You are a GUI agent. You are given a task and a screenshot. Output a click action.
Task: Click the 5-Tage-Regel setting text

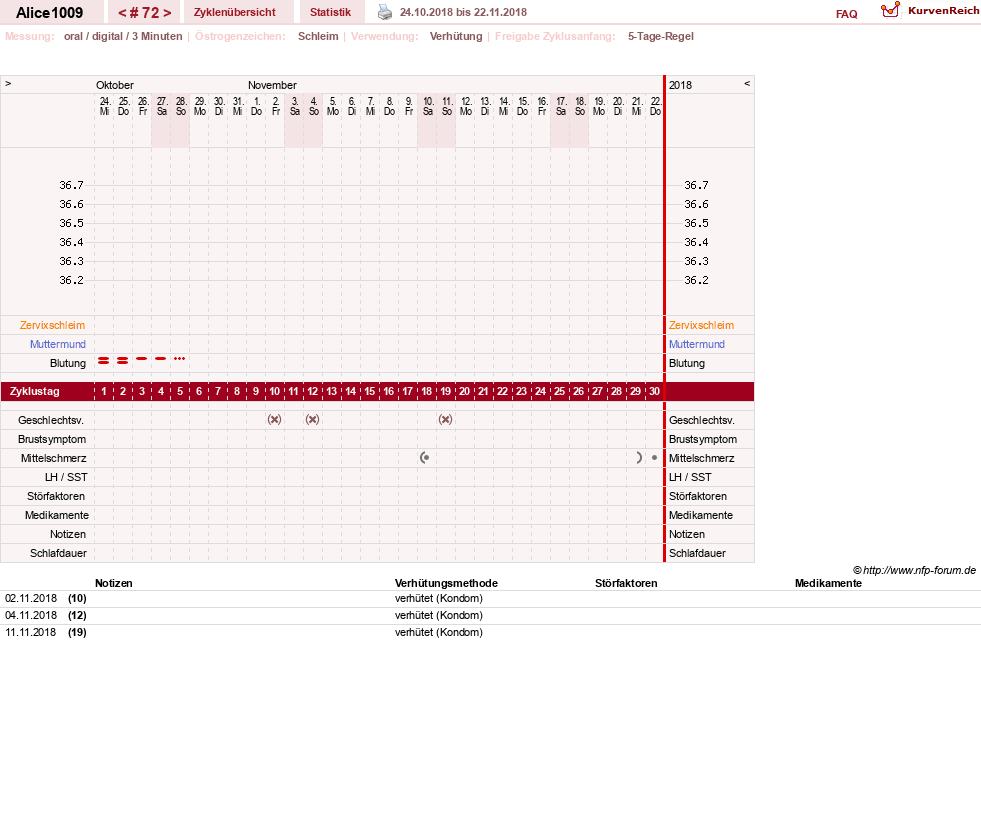(661, 36)
